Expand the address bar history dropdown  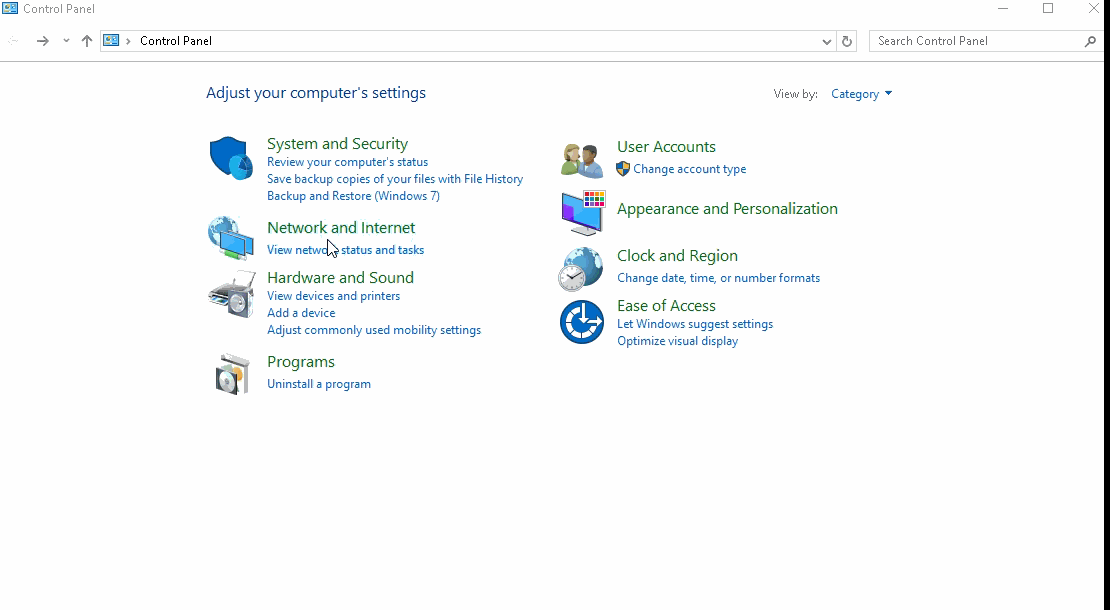tap(826, 41)
